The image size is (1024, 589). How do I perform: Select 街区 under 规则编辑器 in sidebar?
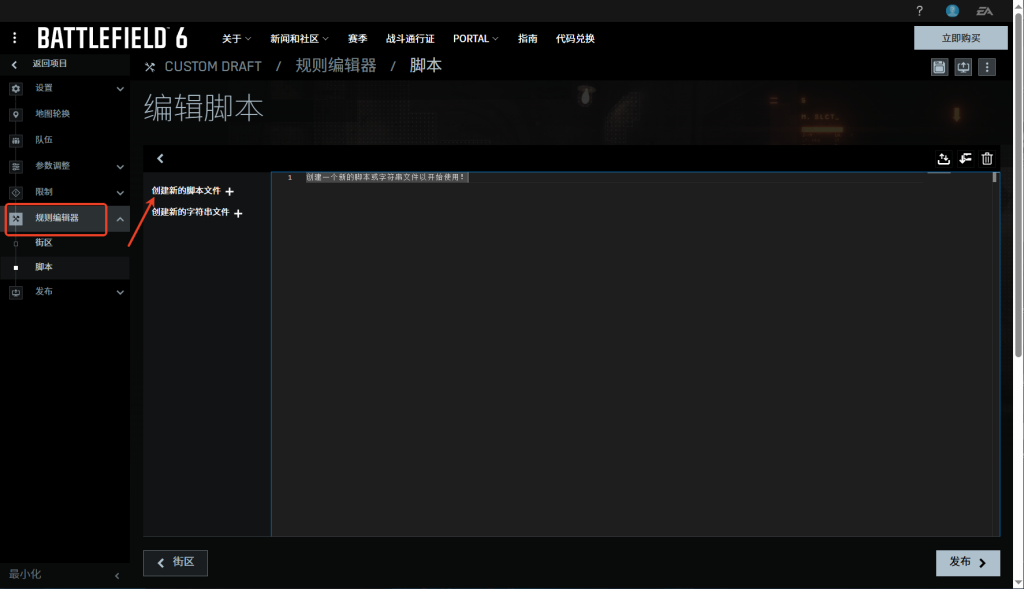coord(43,243)
